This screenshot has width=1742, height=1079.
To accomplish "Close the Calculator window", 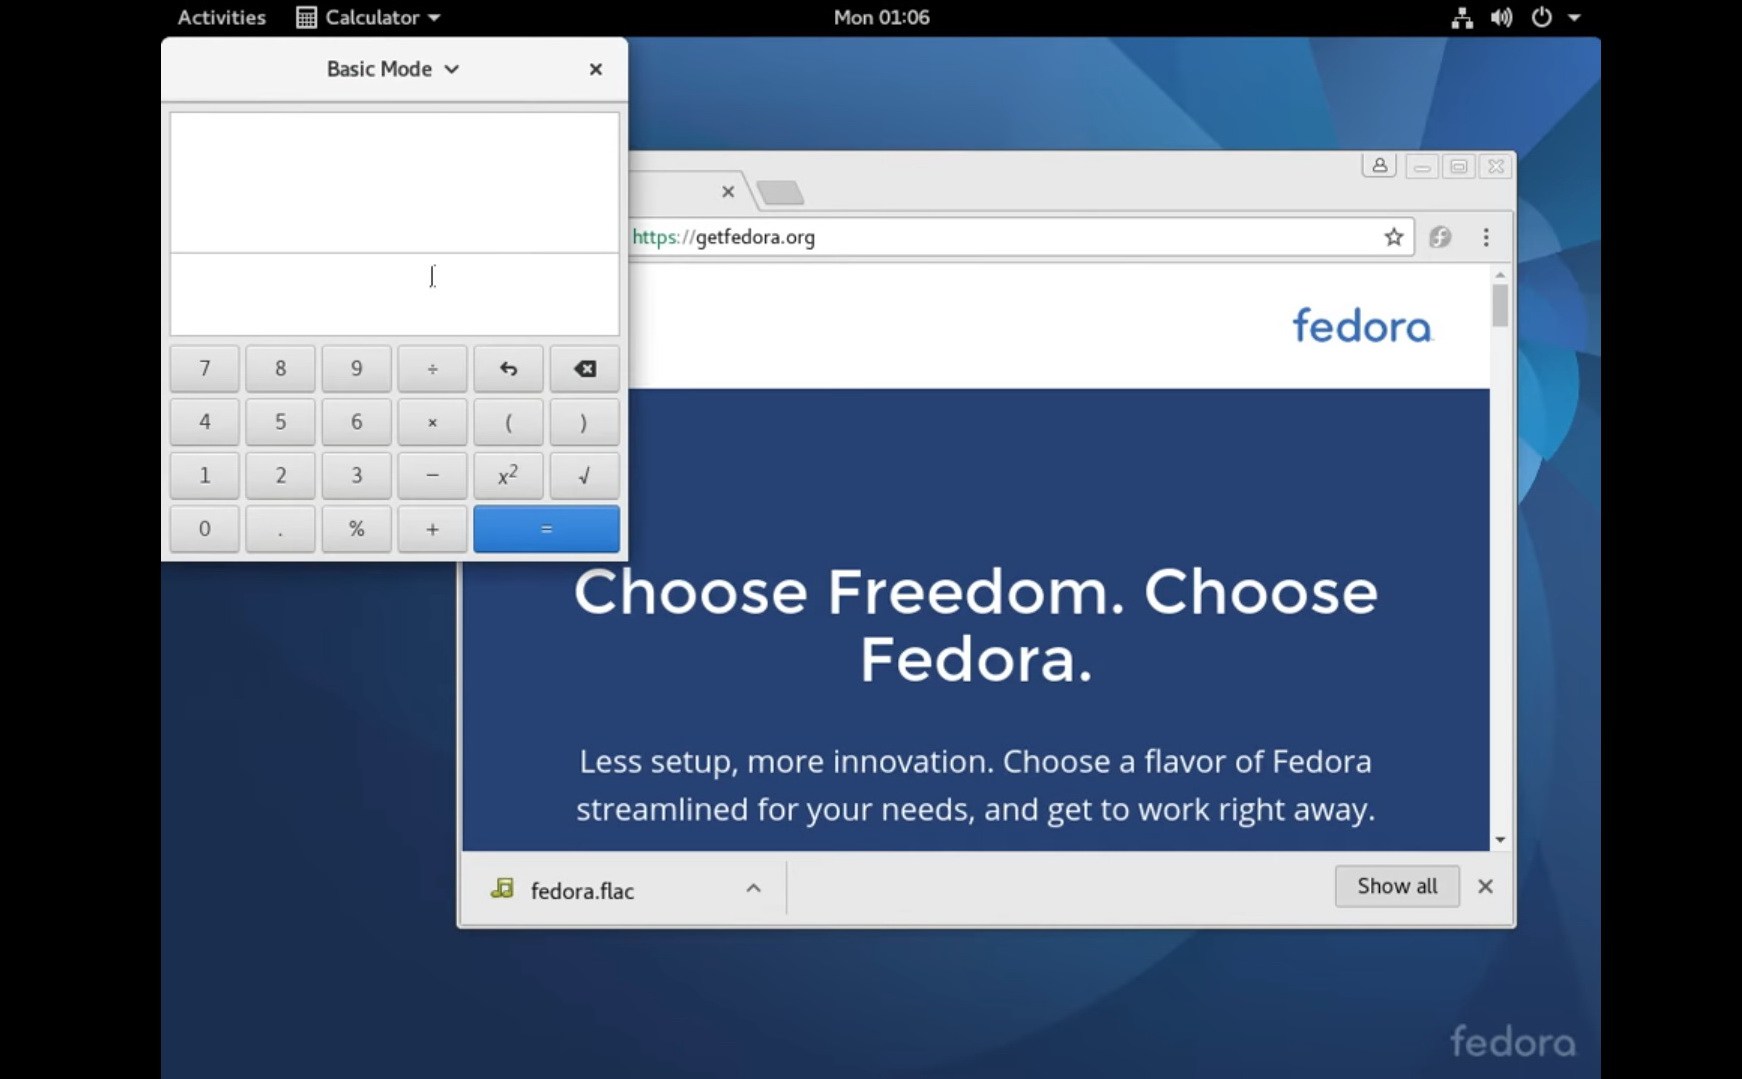I will pos(596,69).
